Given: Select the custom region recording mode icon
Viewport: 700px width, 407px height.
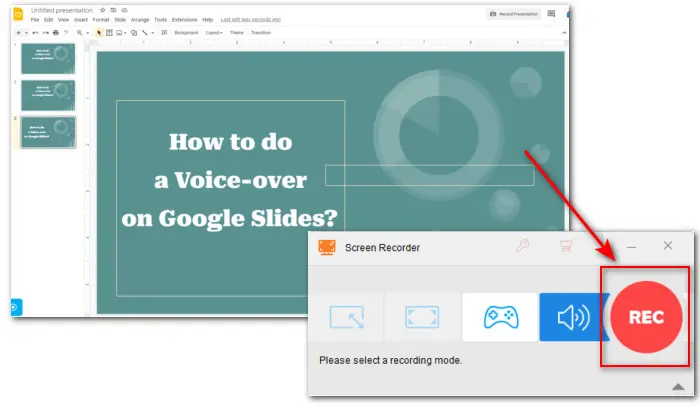Looking at the screenshot, I should [x=346, y=317].
